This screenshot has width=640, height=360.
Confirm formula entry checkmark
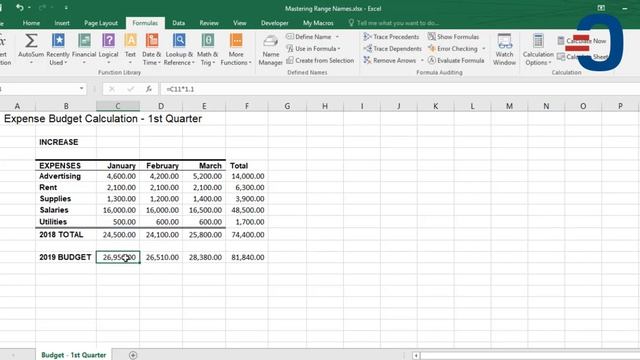(x=130, y=89)
